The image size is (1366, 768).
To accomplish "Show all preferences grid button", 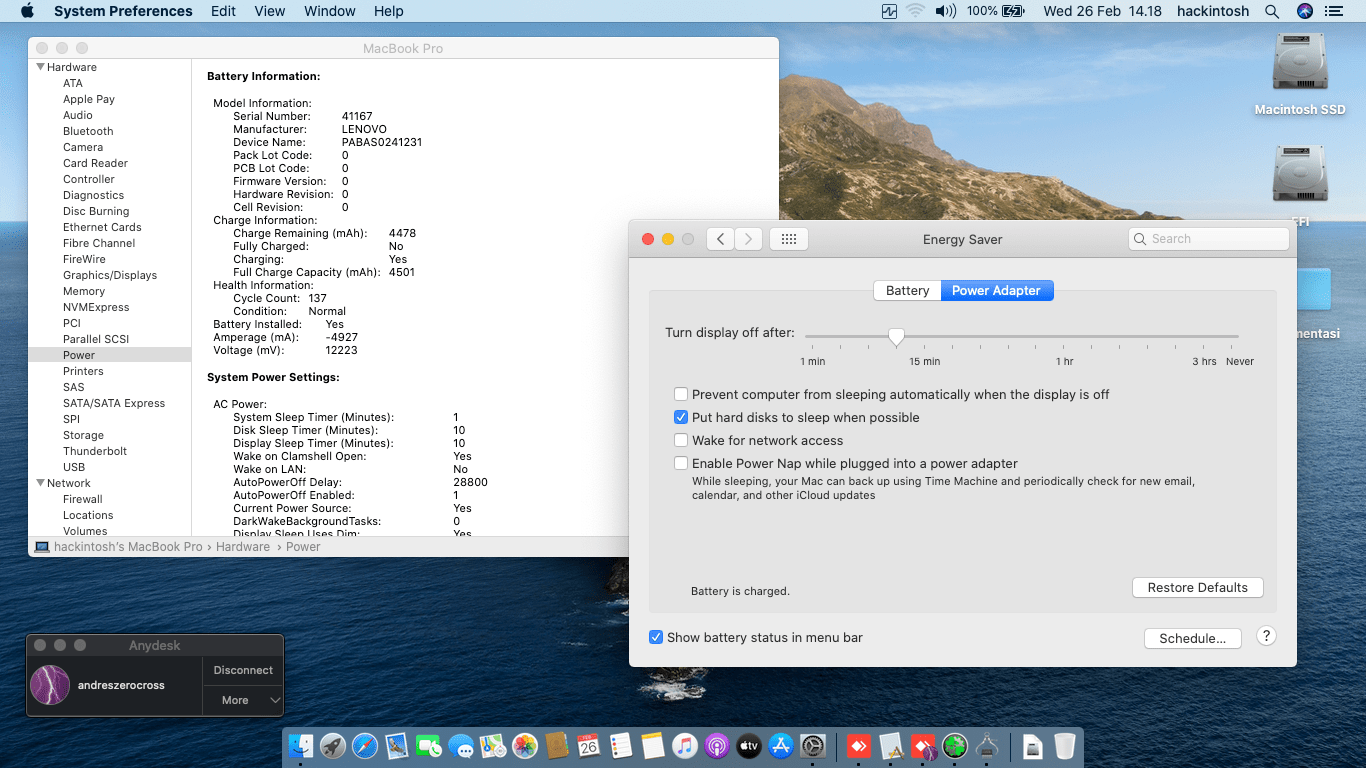I will pyautogui.click(x=788, y=239).
